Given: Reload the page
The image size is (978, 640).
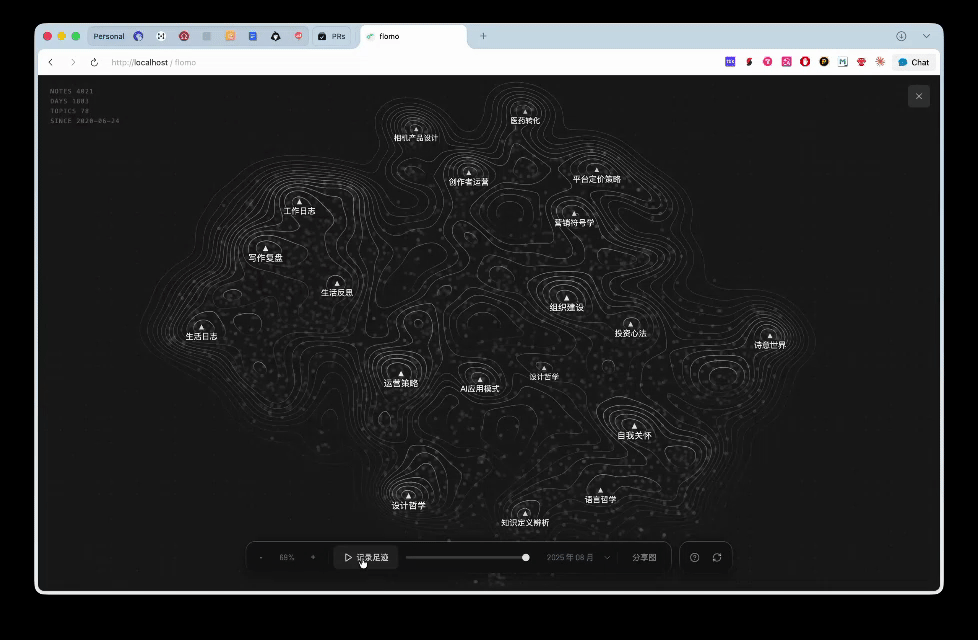Looking at the screenshot, I should coord(94,62).
